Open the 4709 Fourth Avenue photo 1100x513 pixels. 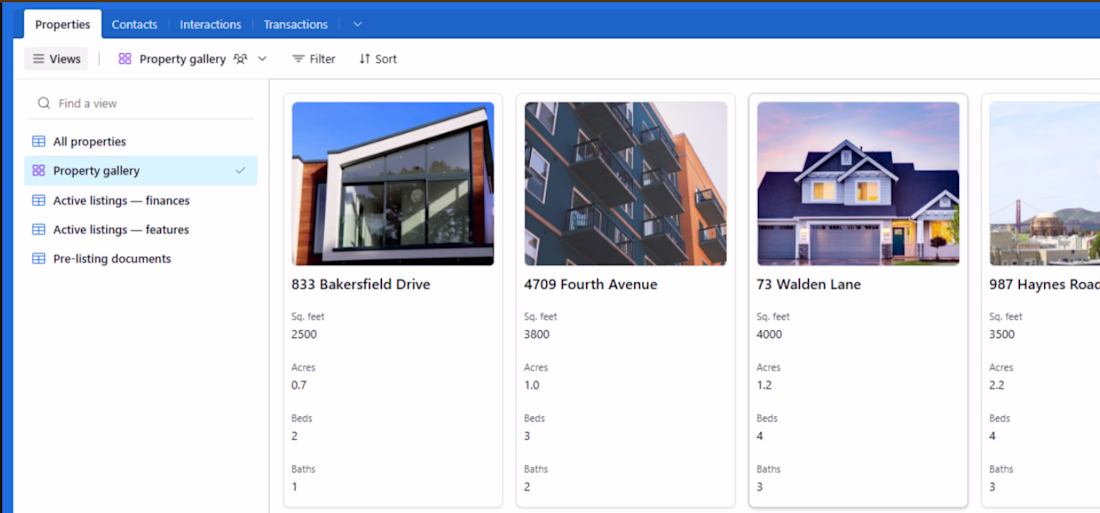coord(626,184)
